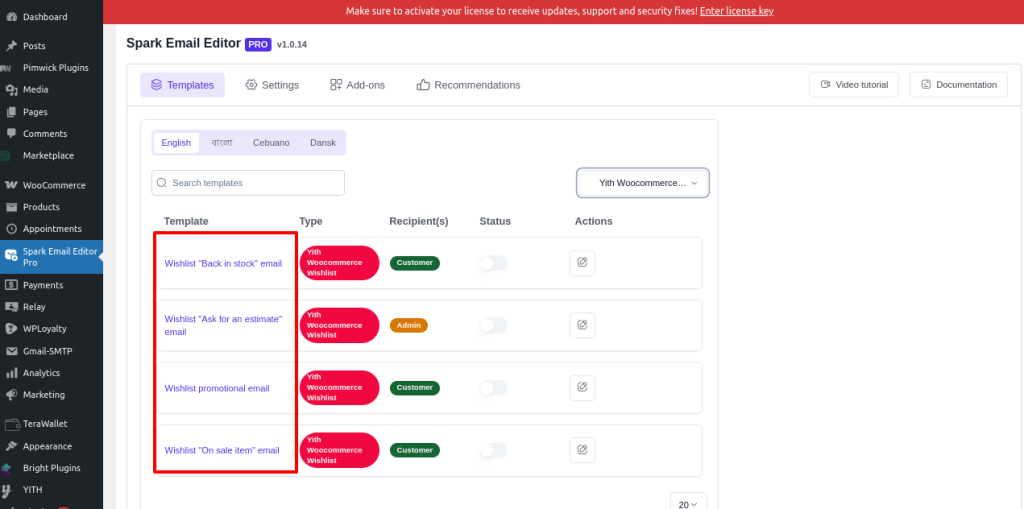The image size is (1024, 509).
Task: Click the Appointments clock icon in the sidebar
Action: tap(11, 229)
